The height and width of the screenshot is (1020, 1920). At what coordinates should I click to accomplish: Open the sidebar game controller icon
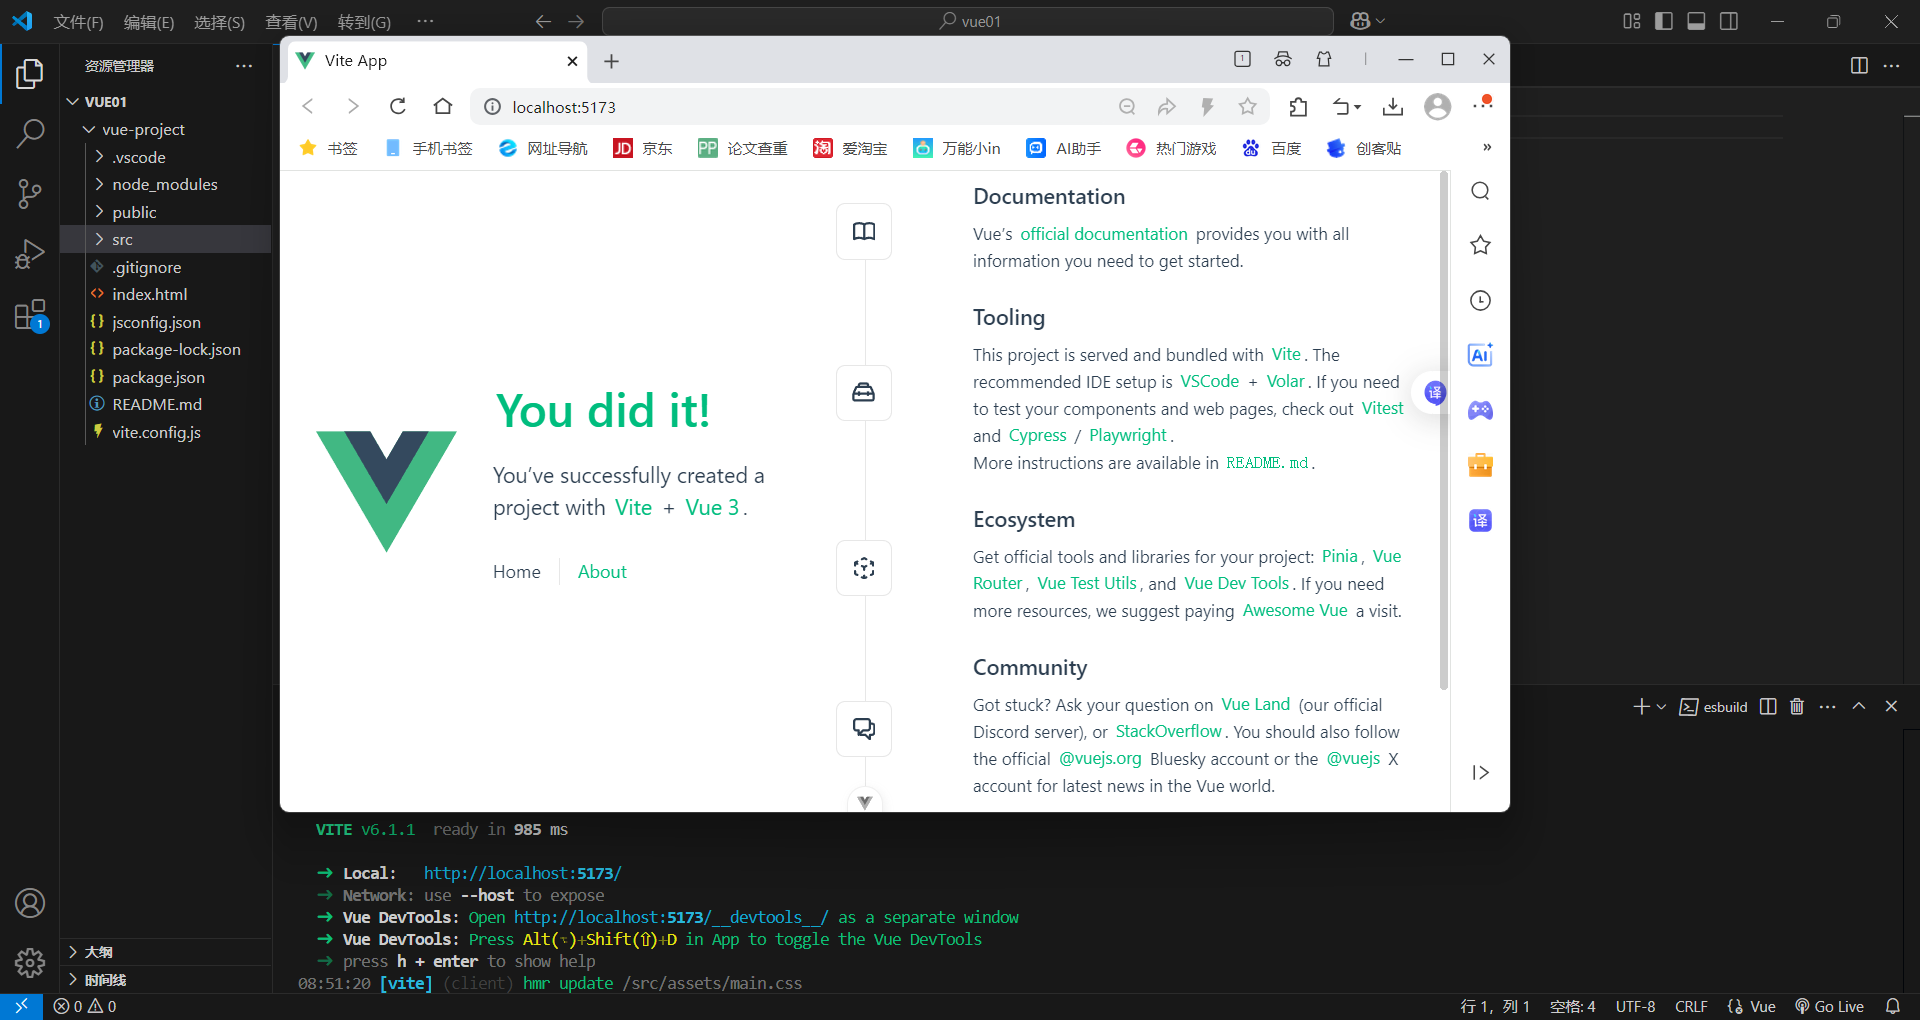(x=1480, y=410)
